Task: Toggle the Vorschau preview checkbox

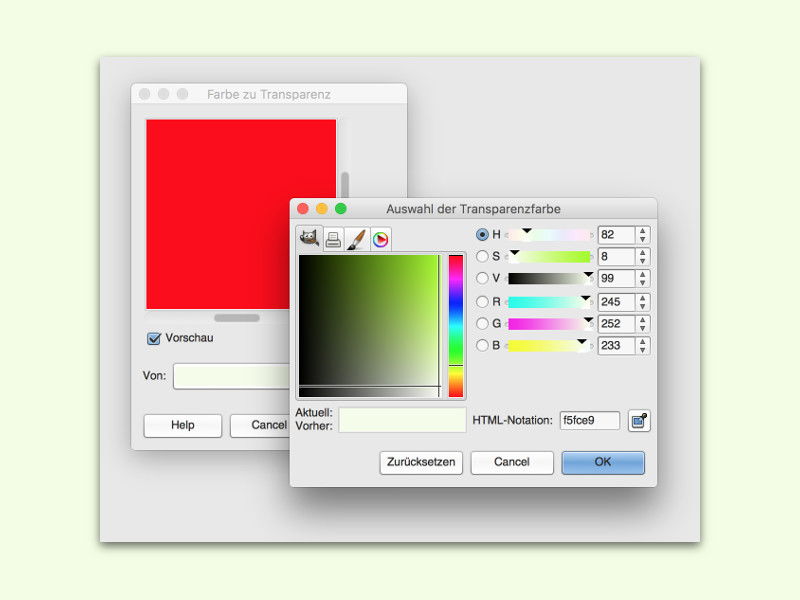Action: click(154, 338)
